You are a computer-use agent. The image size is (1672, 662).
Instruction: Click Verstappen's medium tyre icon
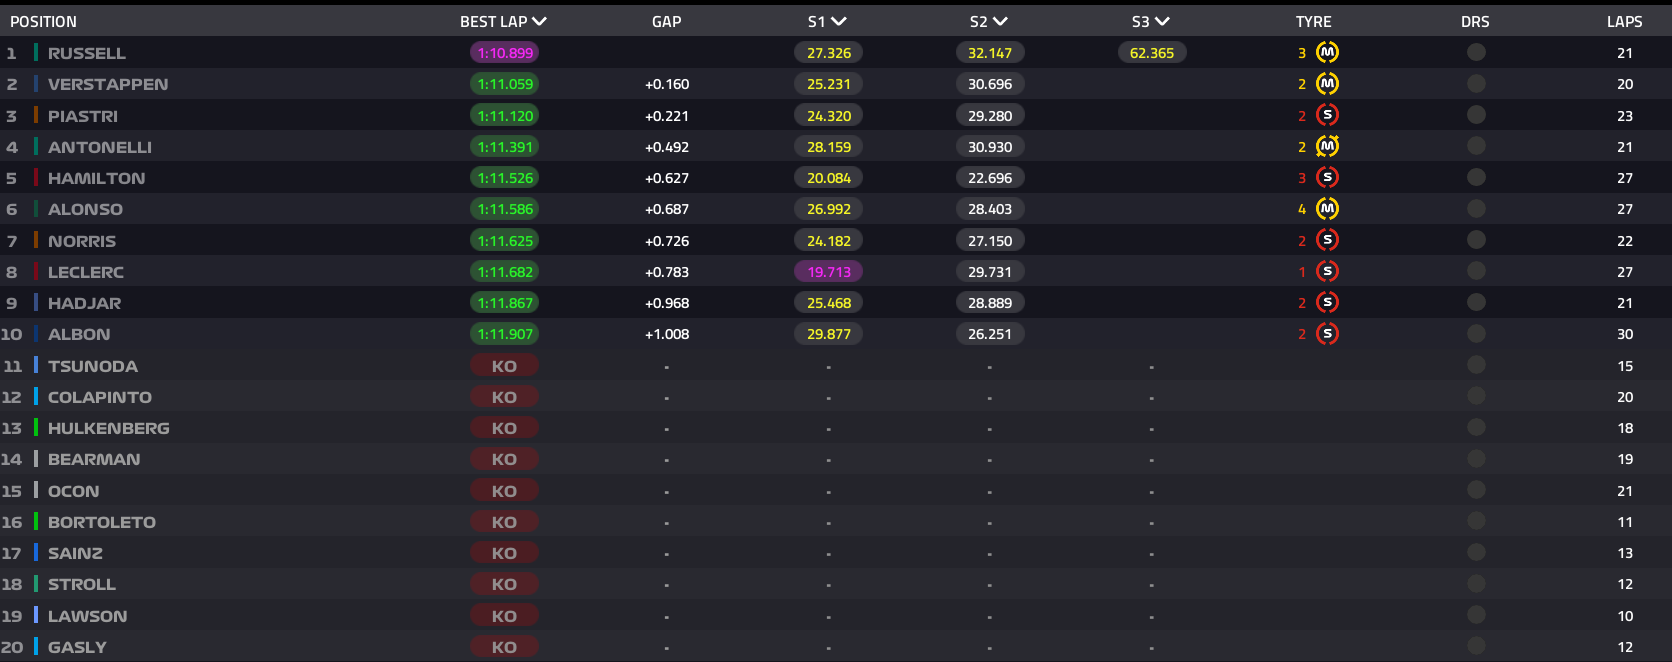pyautogui.click(x=1327, y=84)
